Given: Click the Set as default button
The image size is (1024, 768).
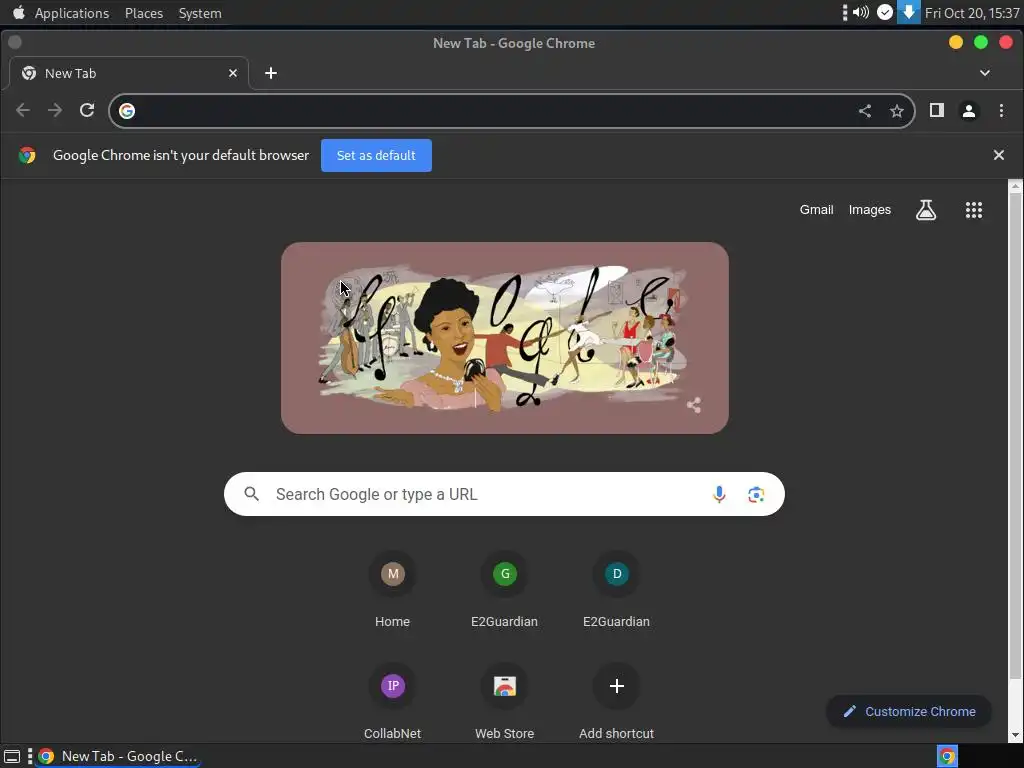Looking at the screenshot, I should click(376, 155).
